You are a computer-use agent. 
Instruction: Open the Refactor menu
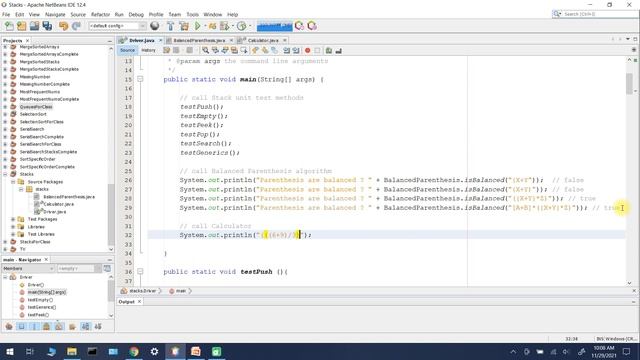pos(100,14)
